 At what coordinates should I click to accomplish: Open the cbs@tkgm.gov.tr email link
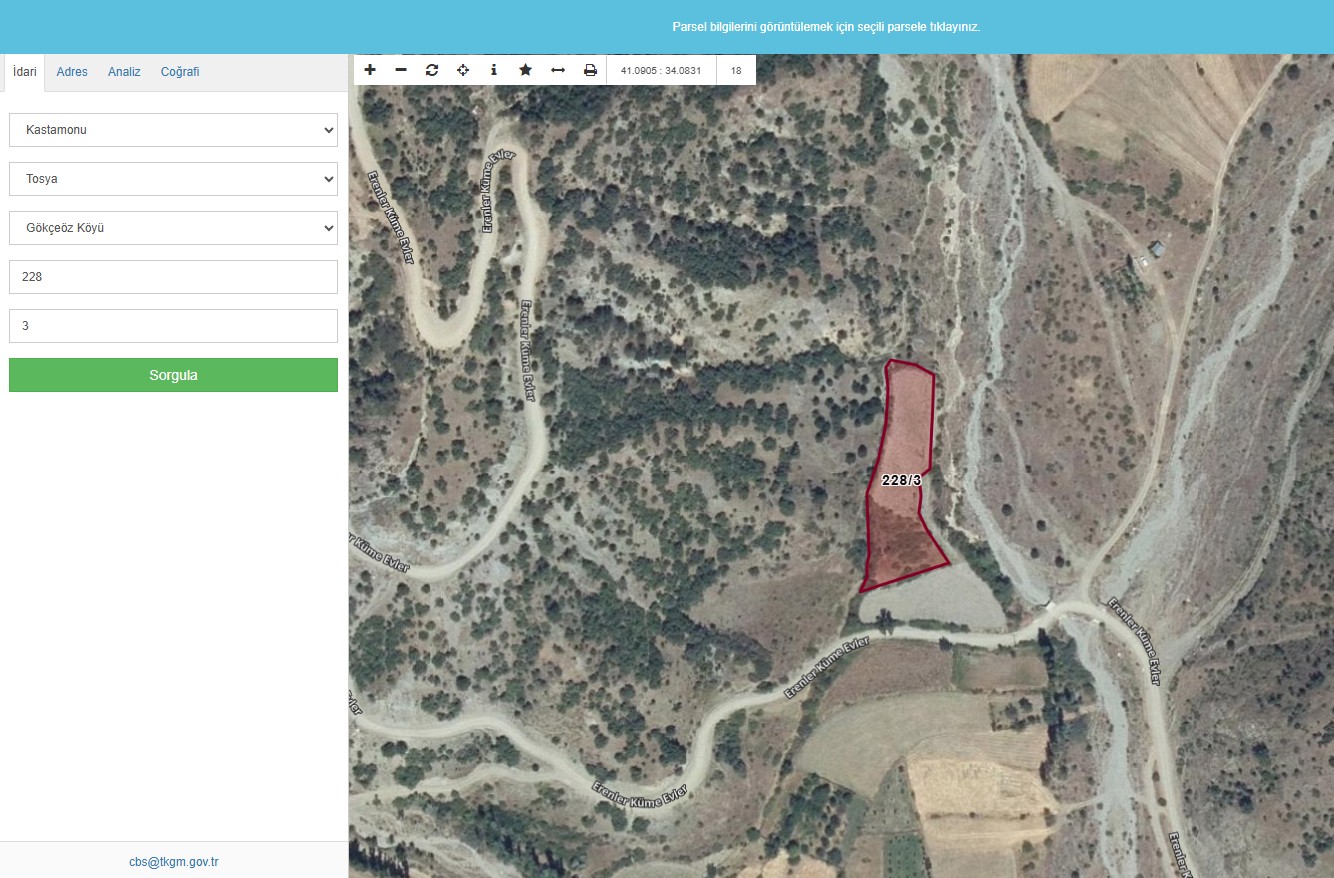pos(174,861)
